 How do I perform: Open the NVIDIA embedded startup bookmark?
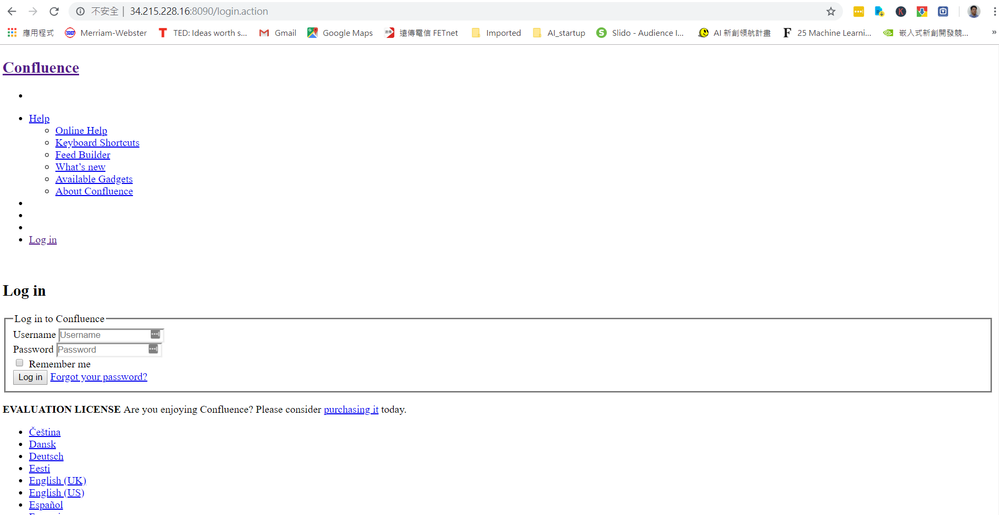tap(926, 33)
